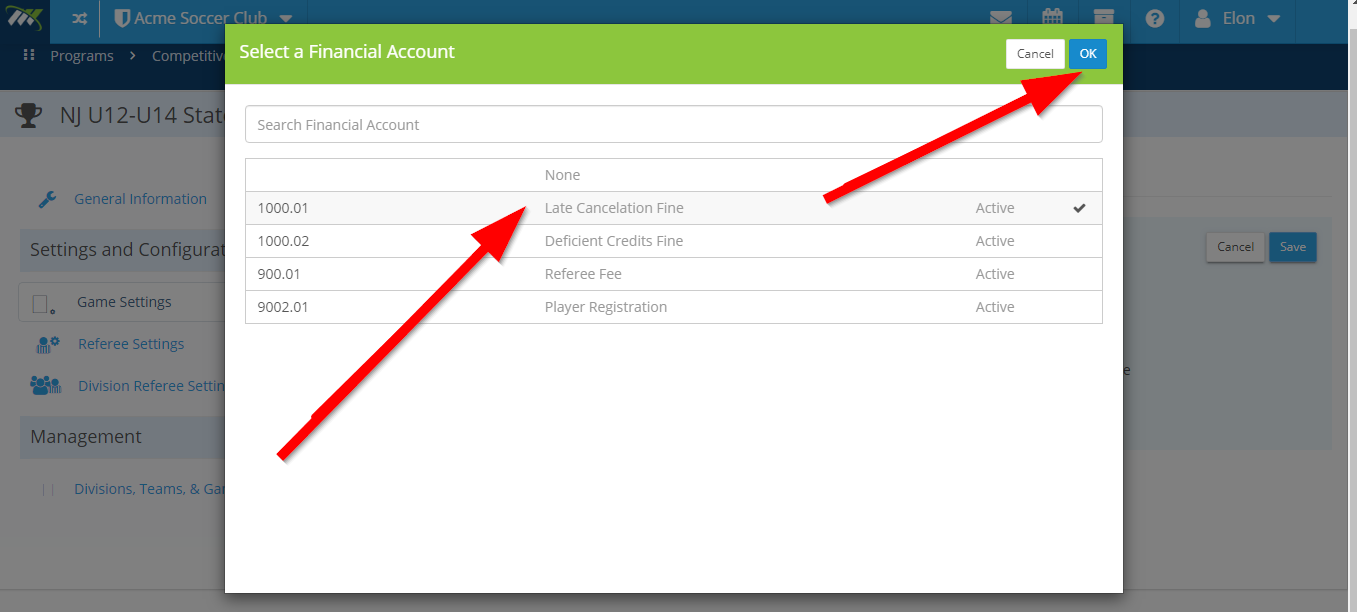Click Active status of Referee Fee row

click(995, 274)
